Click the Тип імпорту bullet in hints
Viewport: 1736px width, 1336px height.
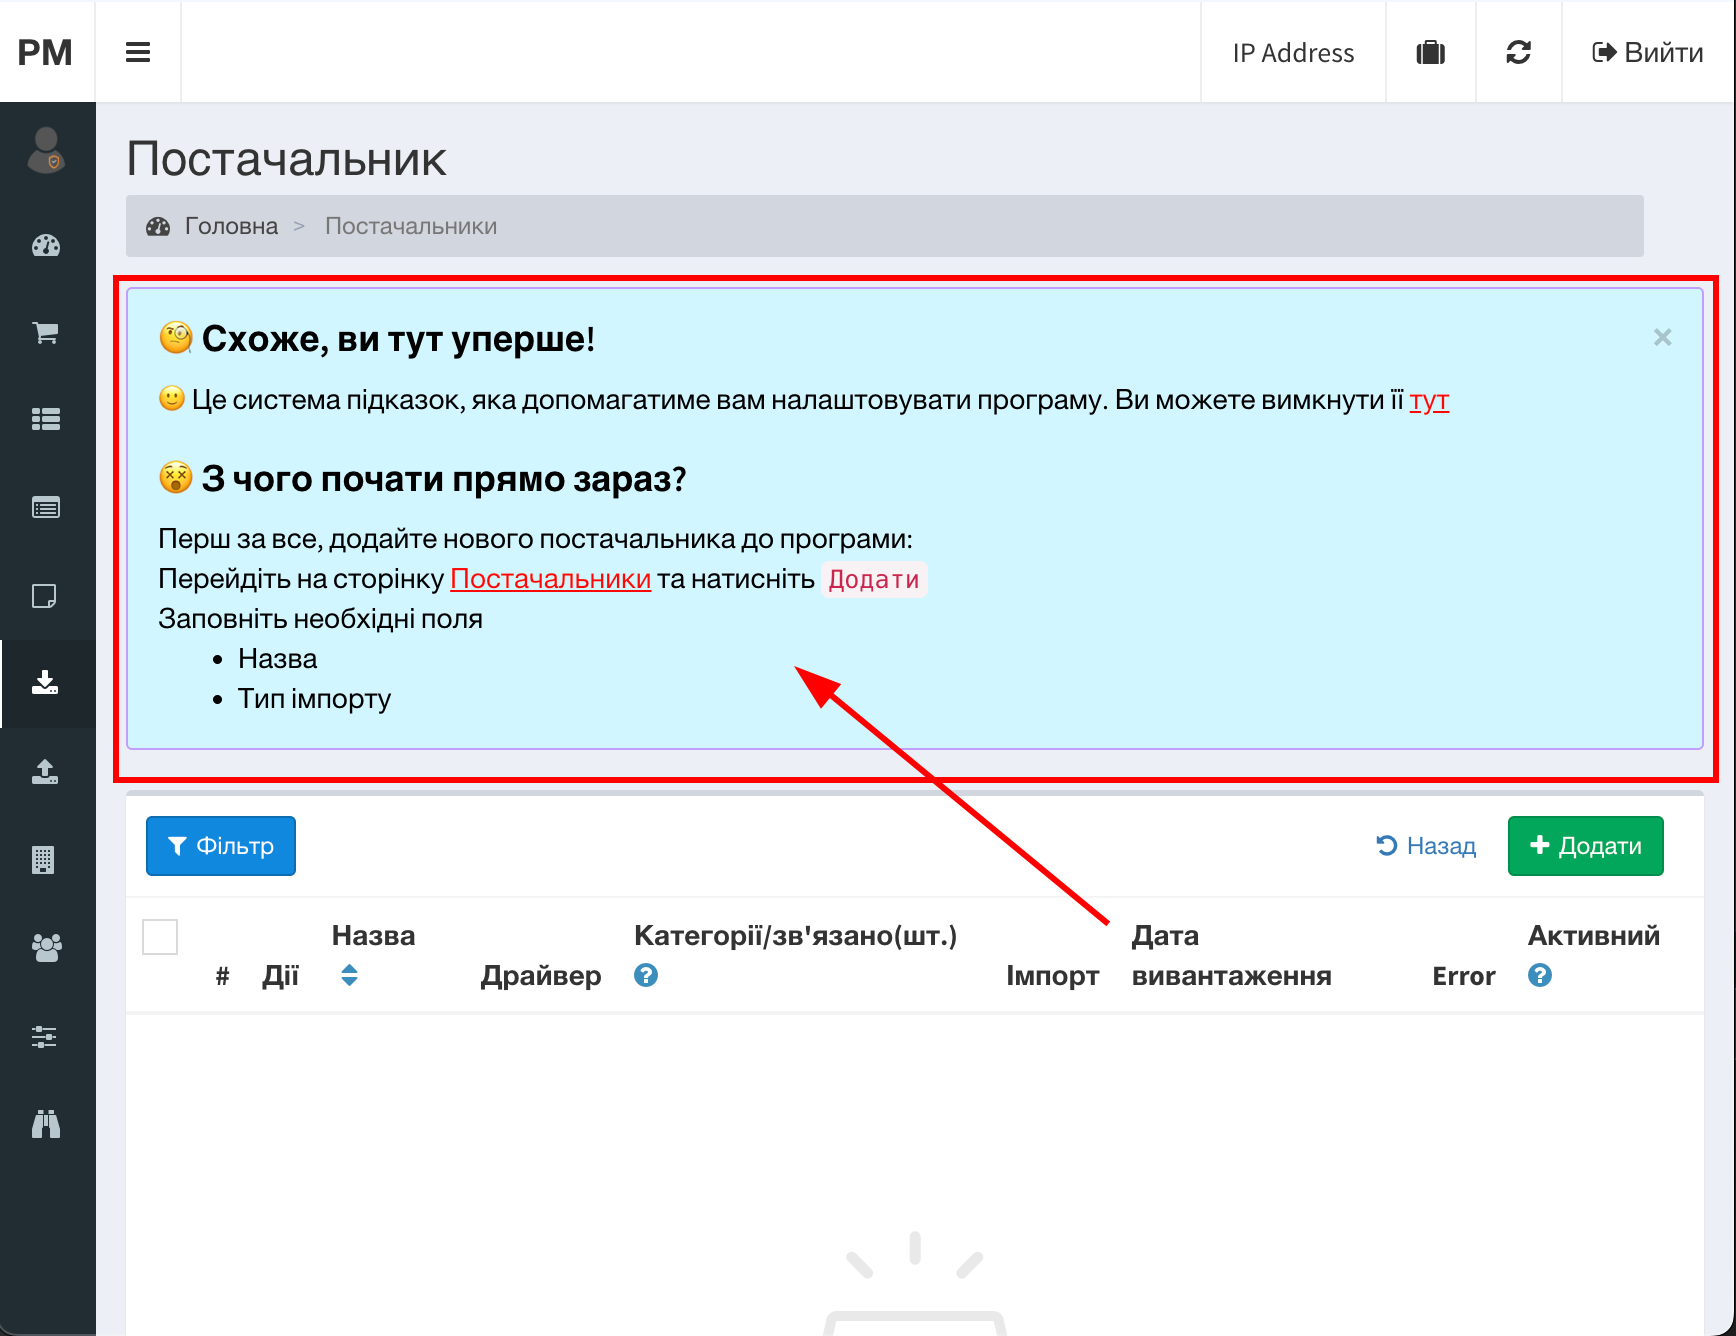point(314,699)
